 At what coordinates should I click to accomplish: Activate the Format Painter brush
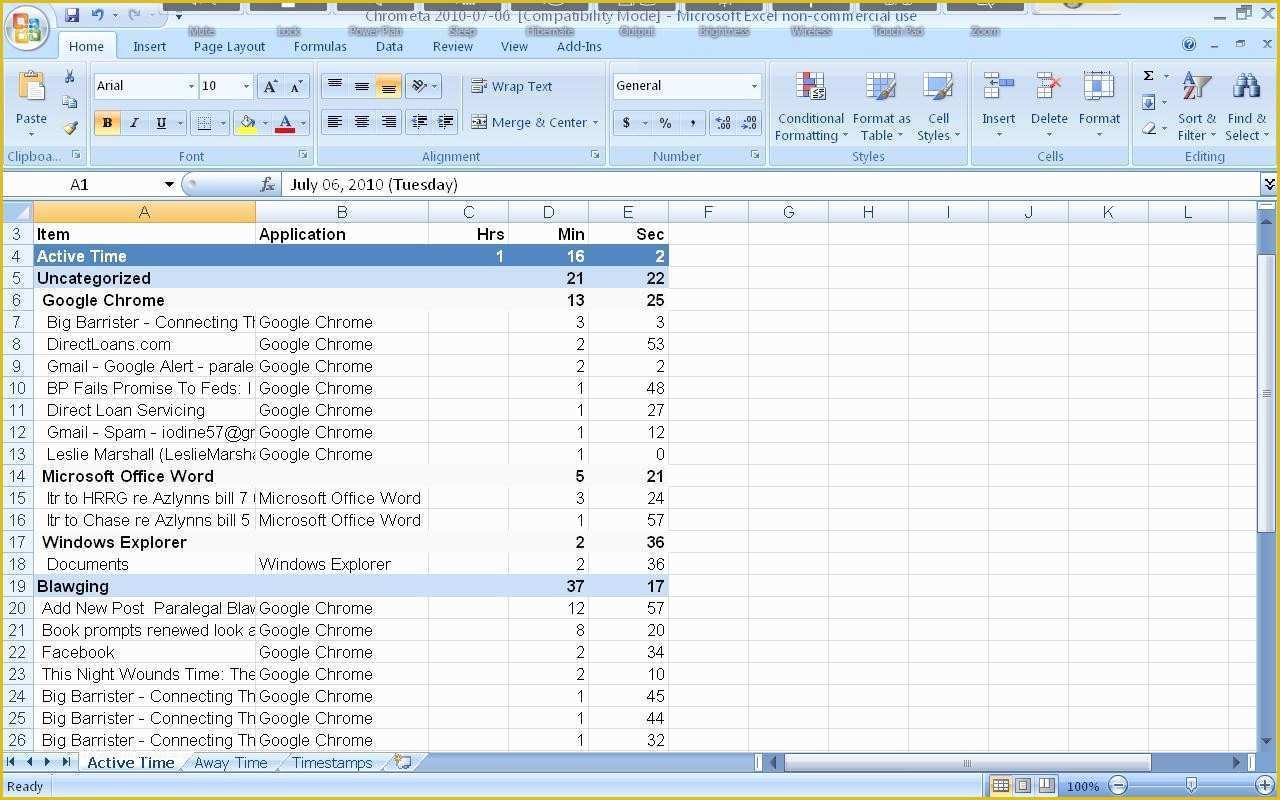(69, 128)
